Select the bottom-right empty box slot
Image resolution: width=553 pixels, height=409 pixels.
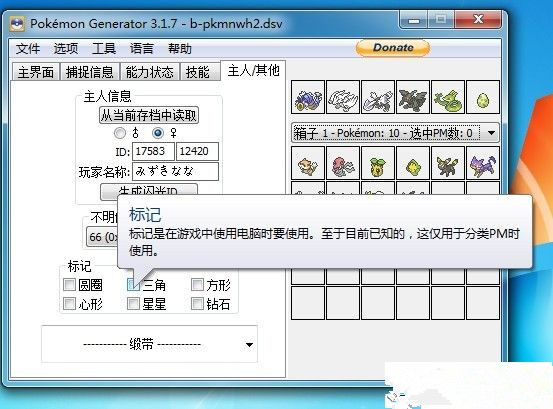coord(483,303)
